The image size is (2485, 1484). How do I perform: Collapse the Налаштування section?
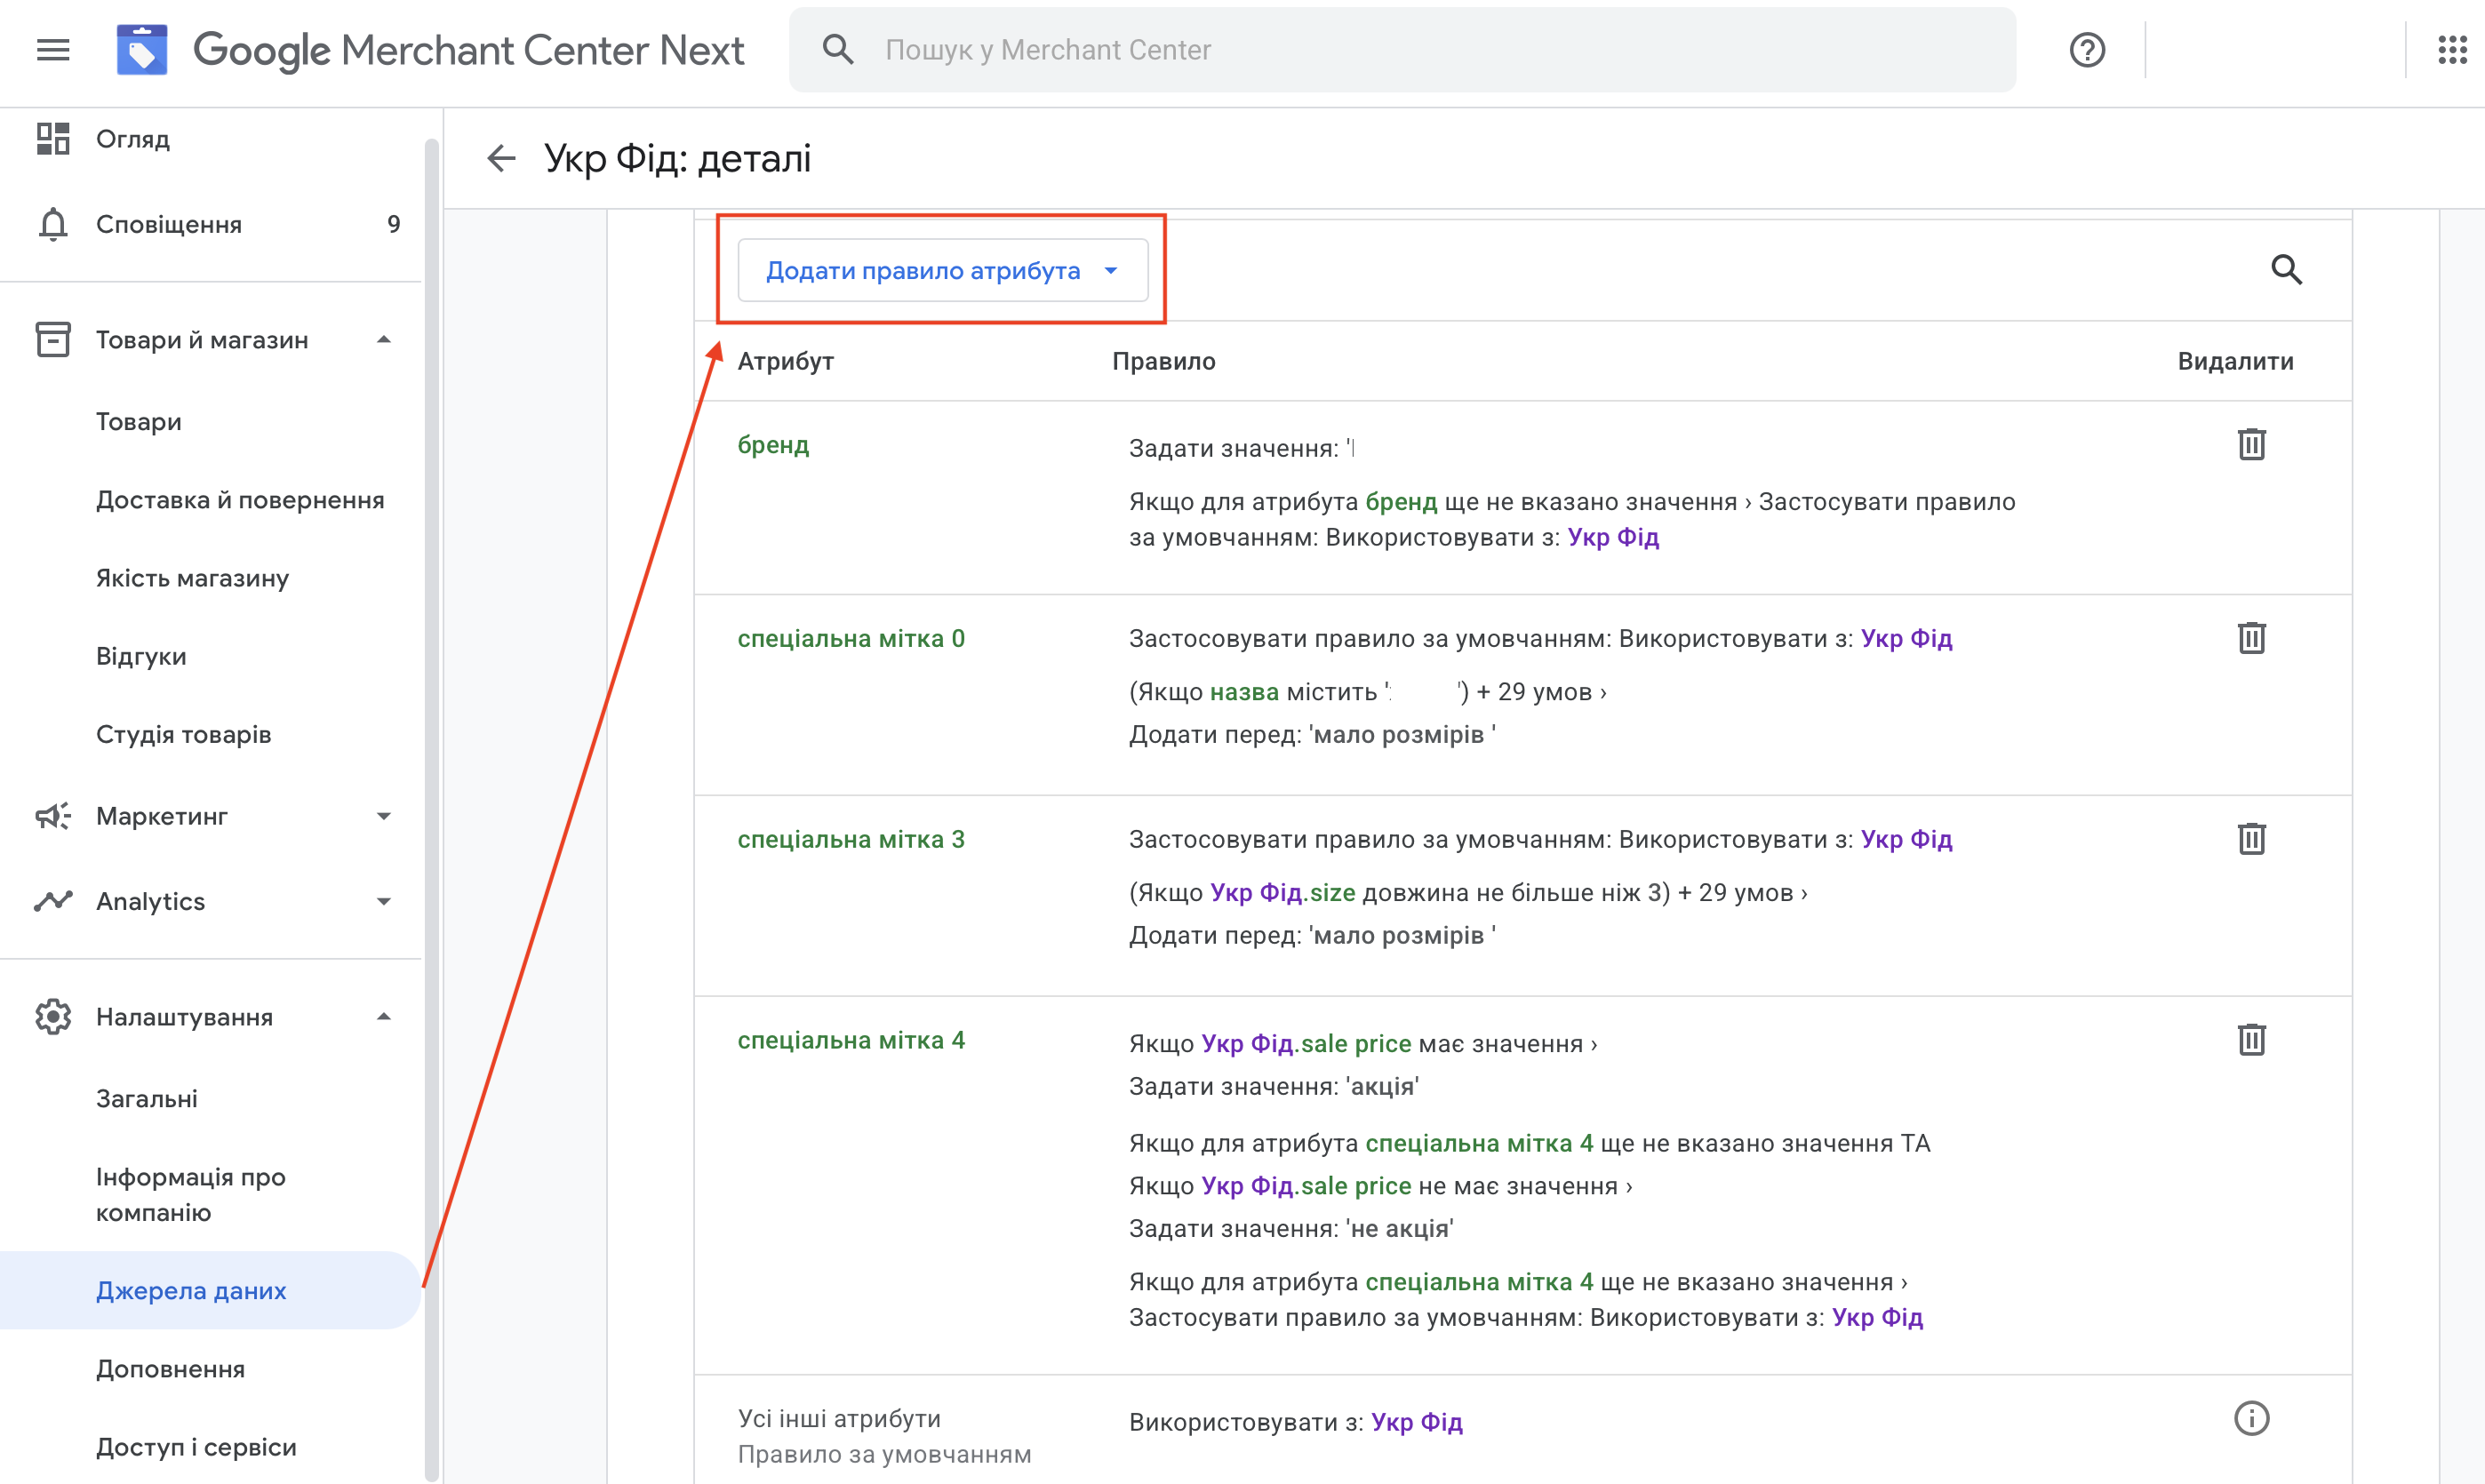(x=383, y=1017)
